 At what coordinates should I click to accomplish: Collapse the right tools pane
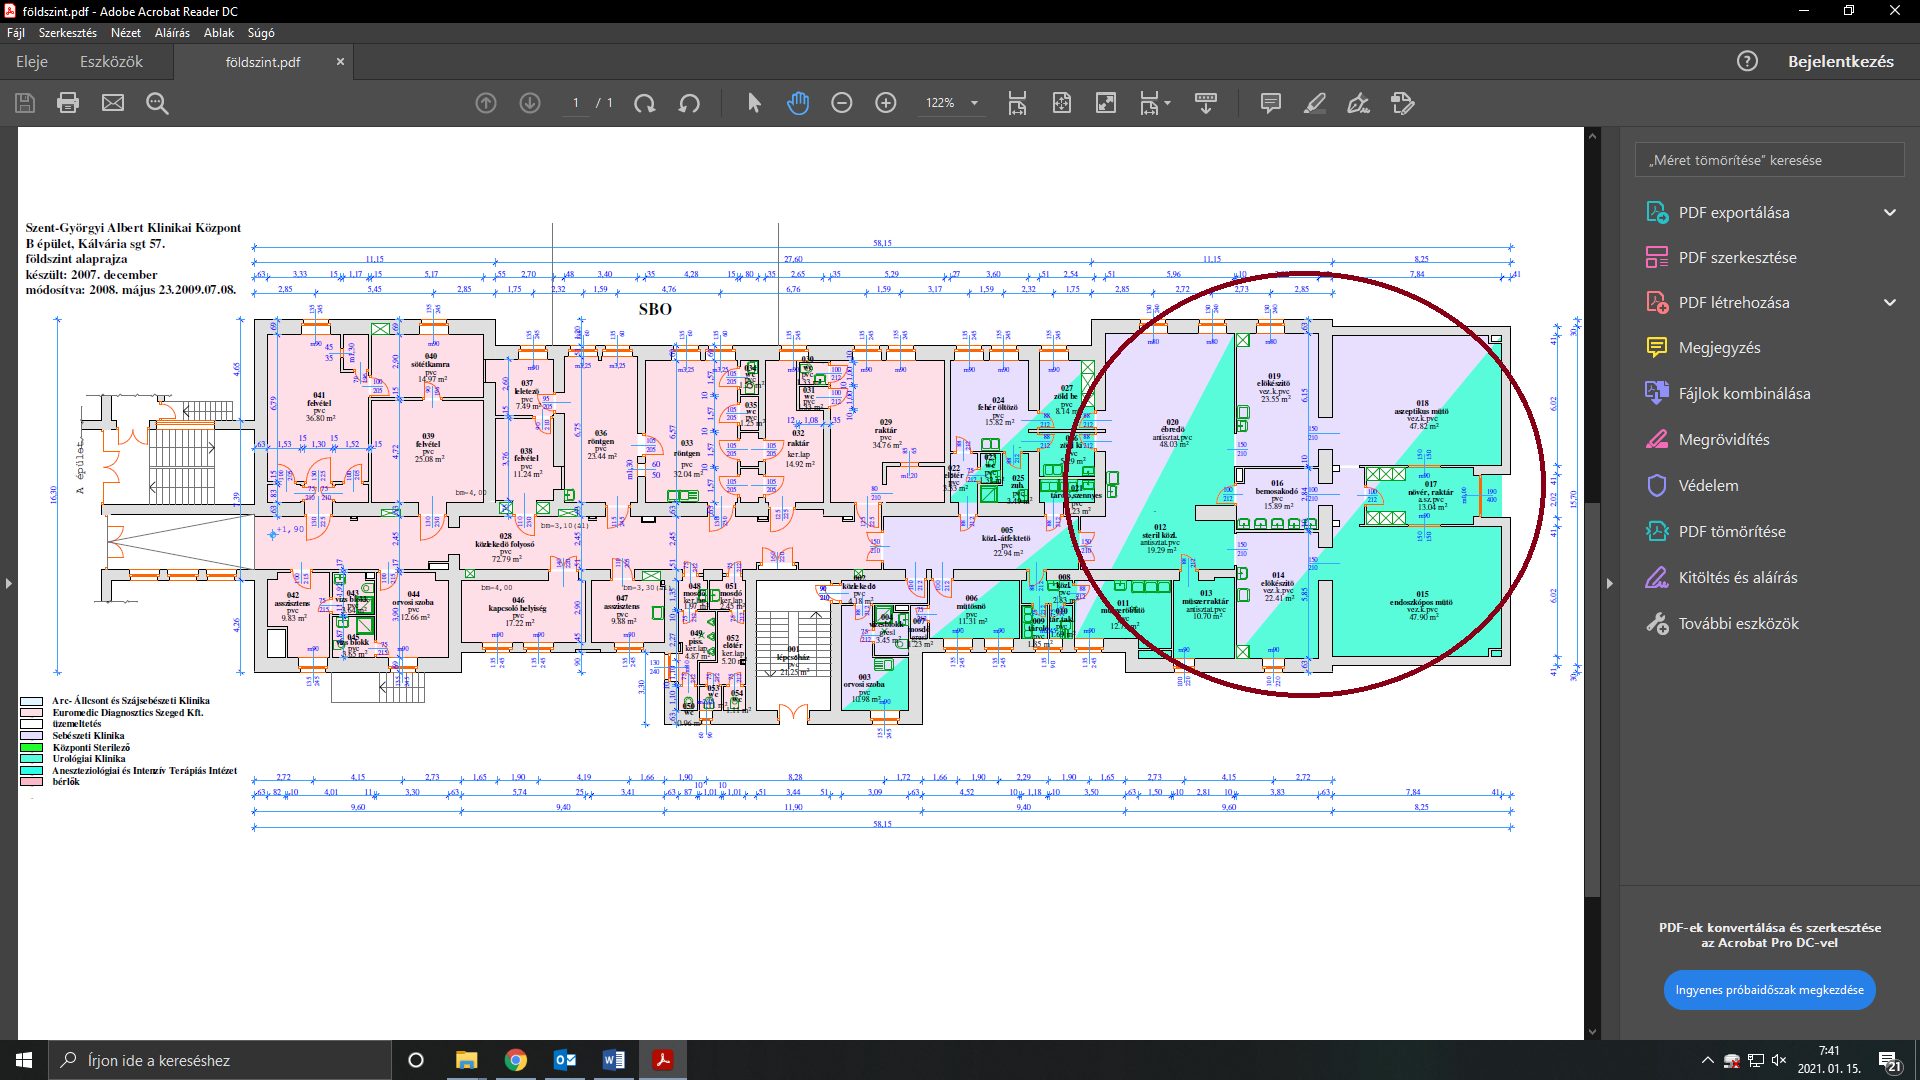click(1609, 583)
